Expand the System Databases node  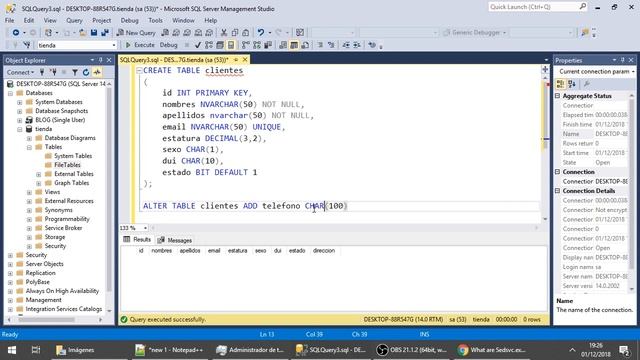20,102
